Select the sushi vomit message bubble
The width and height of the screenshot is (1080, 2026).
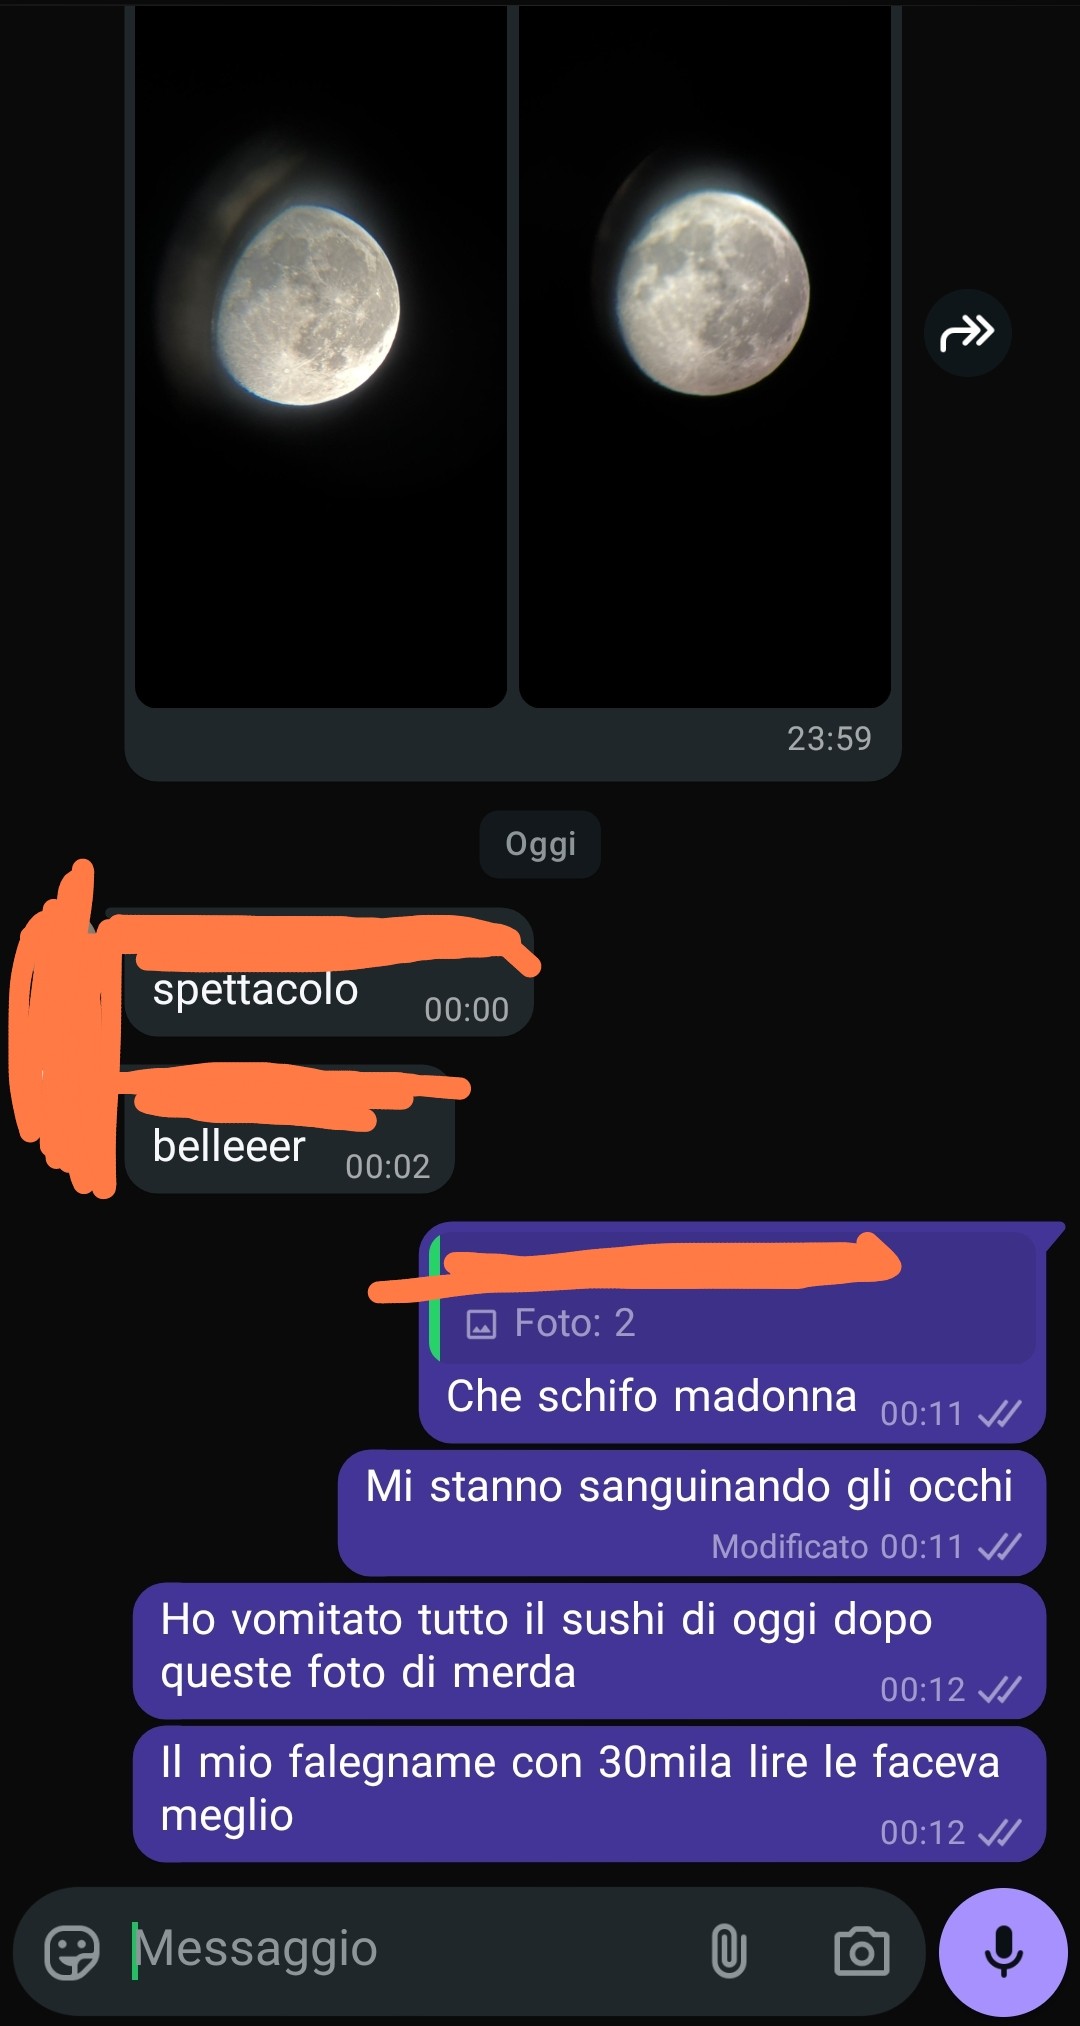coord(590,1651)
